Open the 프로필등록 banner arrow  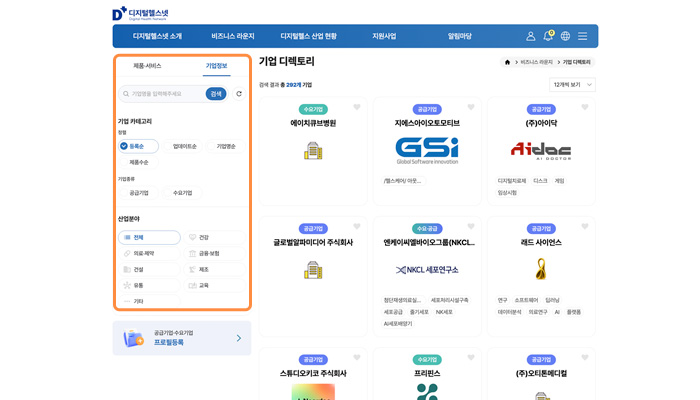tap(239, 338)
